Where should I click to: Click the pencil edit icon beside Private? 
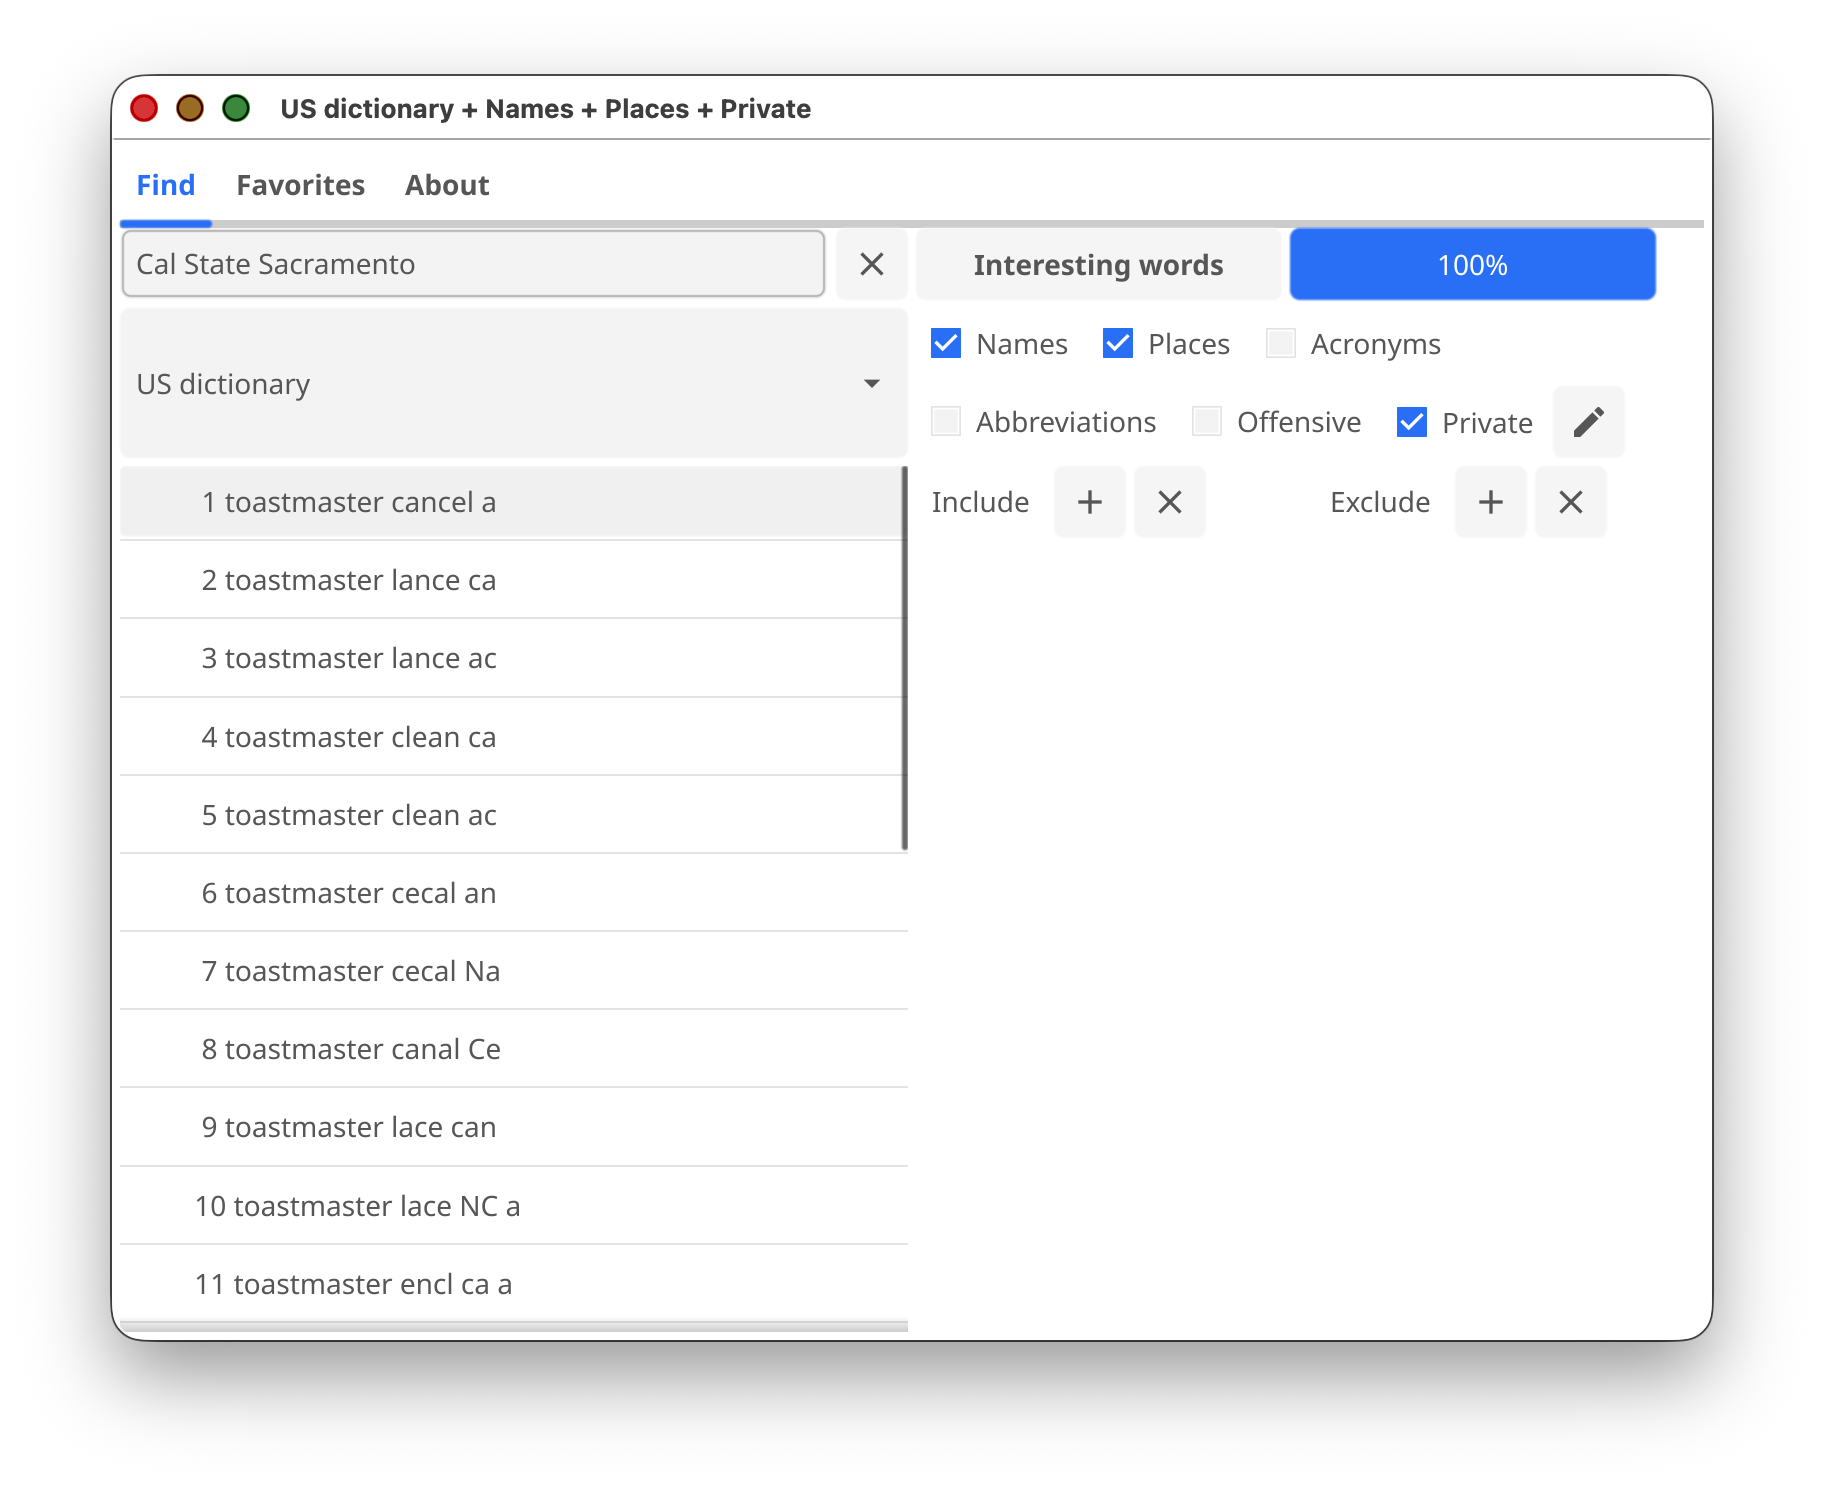[x=1588, y=422]
